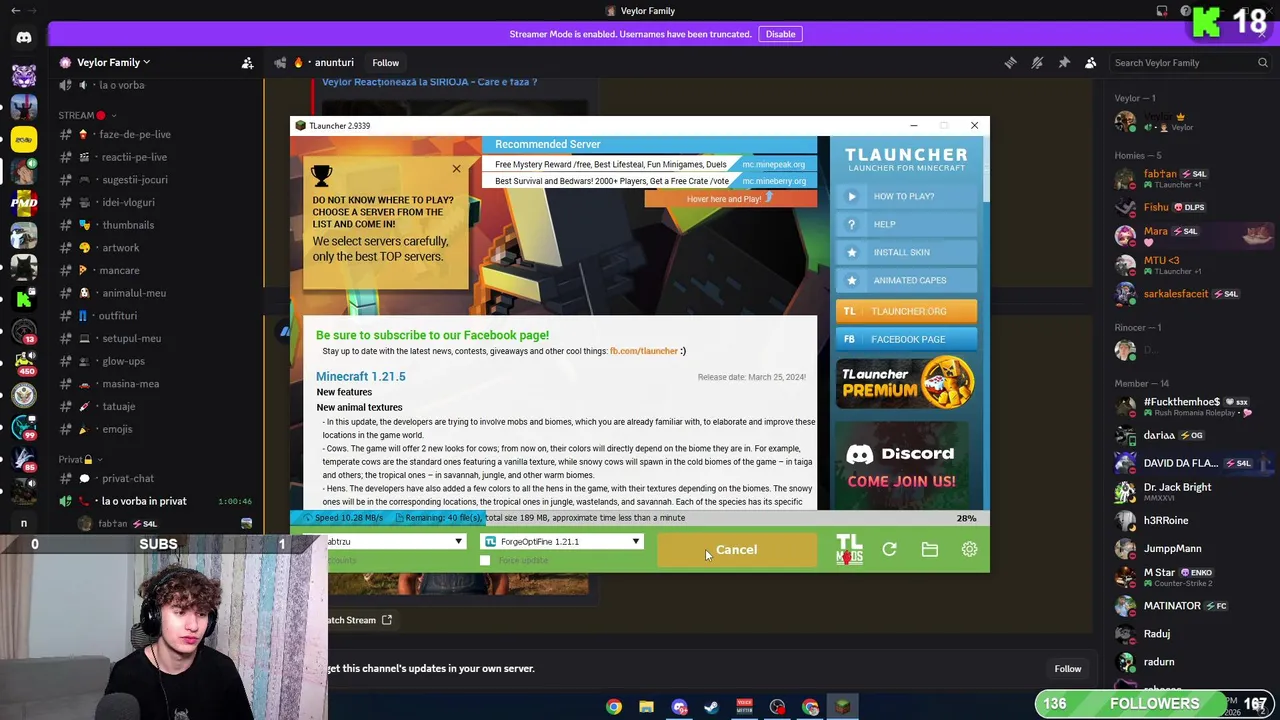Open HELP menu item in TLauncher
The height and width of the screenshot is (720, 1280).
tap(906, 224)
